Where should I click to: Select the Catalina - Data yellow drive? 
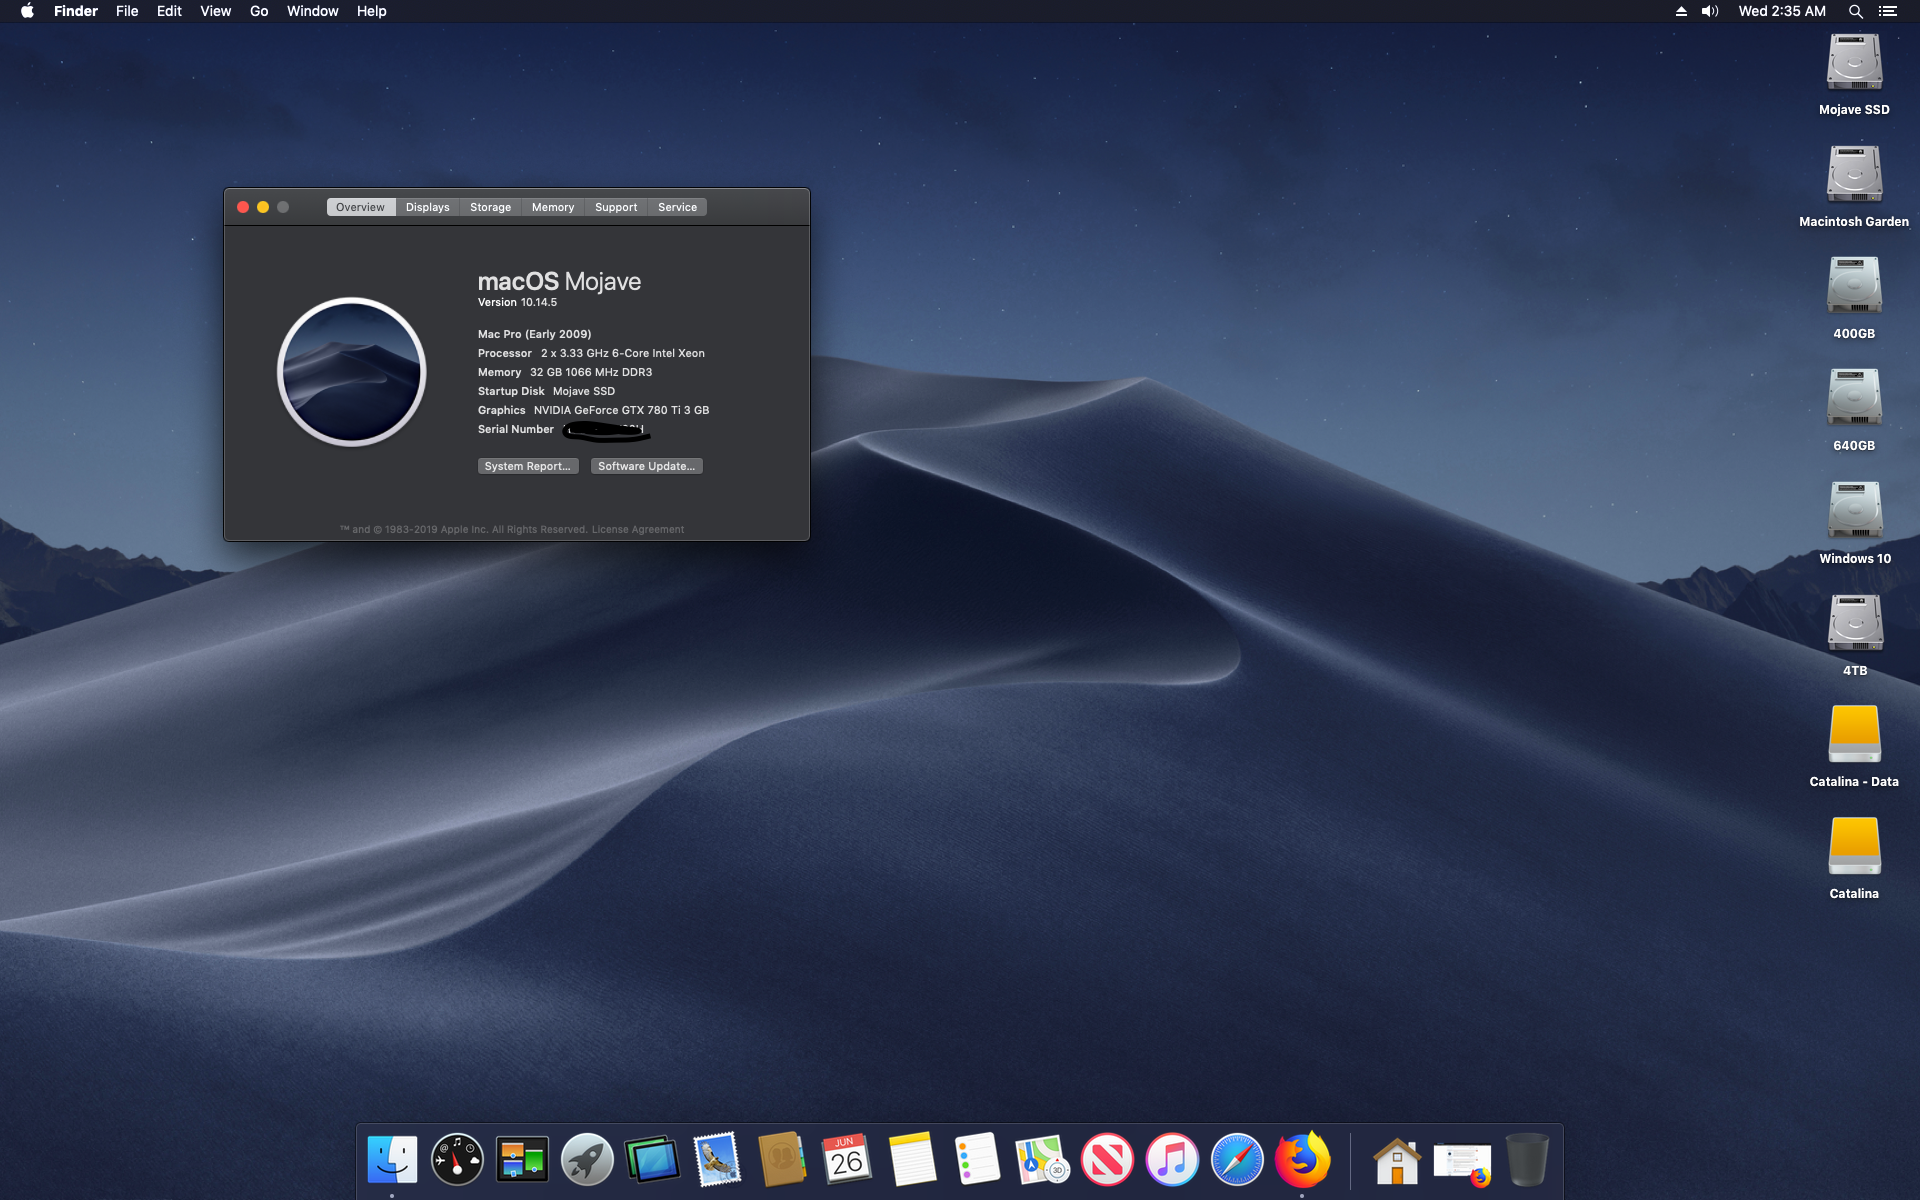point(1854,735)
